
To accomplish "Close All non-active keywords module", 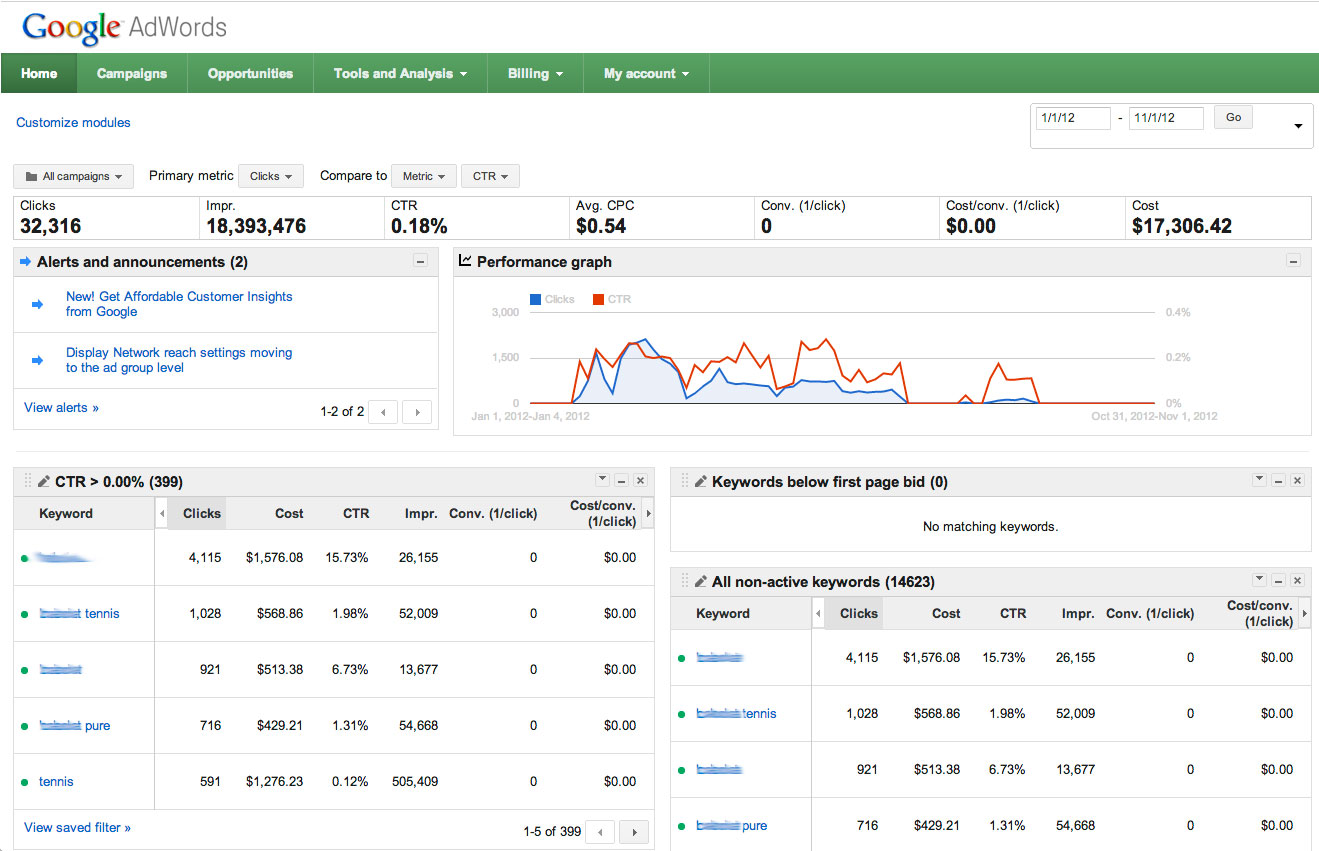I will [1297, 581].
